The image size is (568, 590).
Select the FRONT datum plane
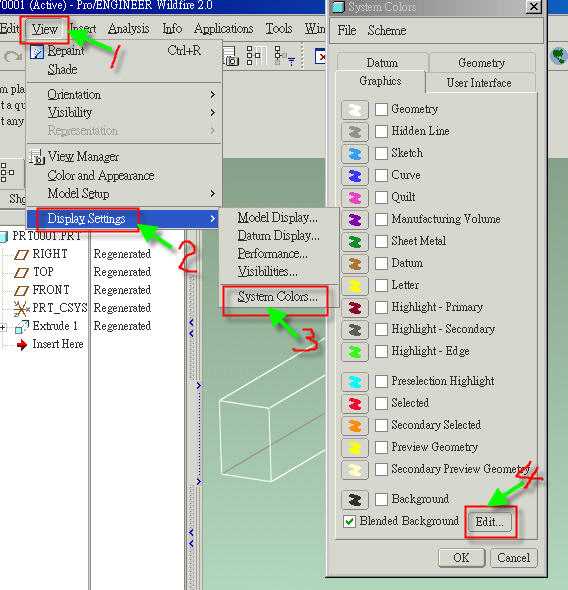(x=51, y=290)
